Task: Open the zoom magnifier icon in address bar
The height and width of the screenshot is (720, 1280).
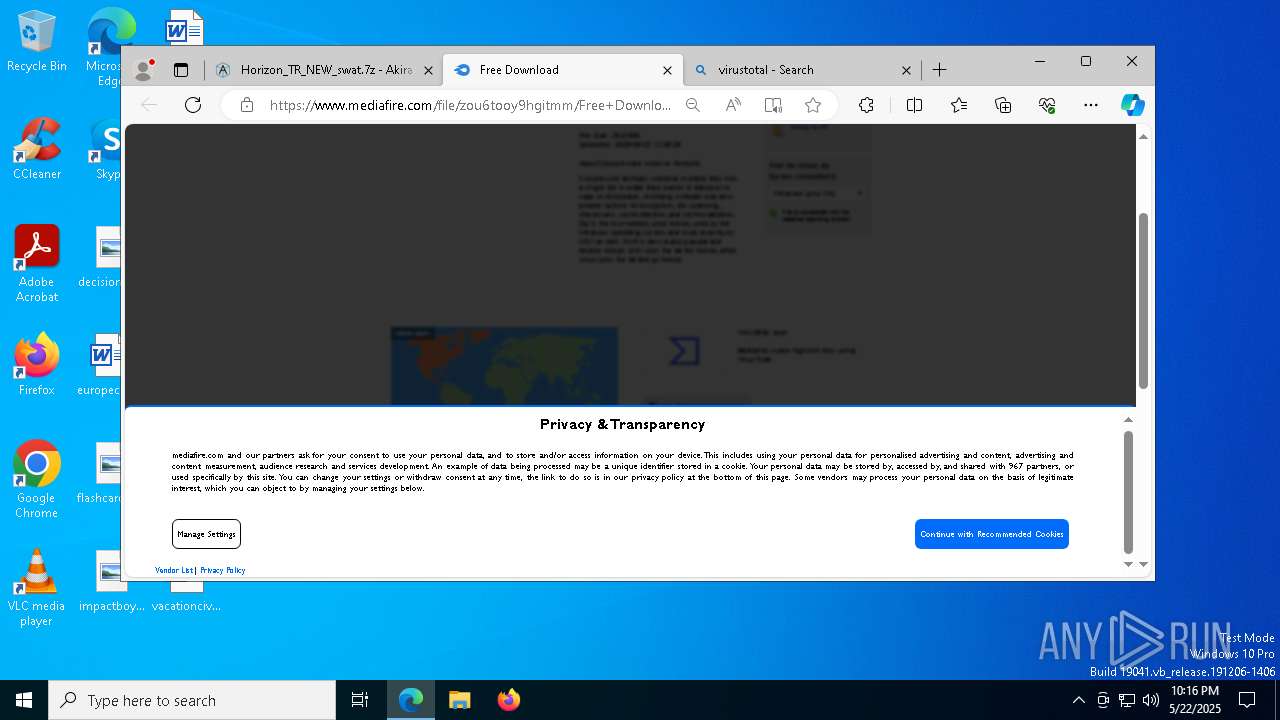Action: [692, 105]
